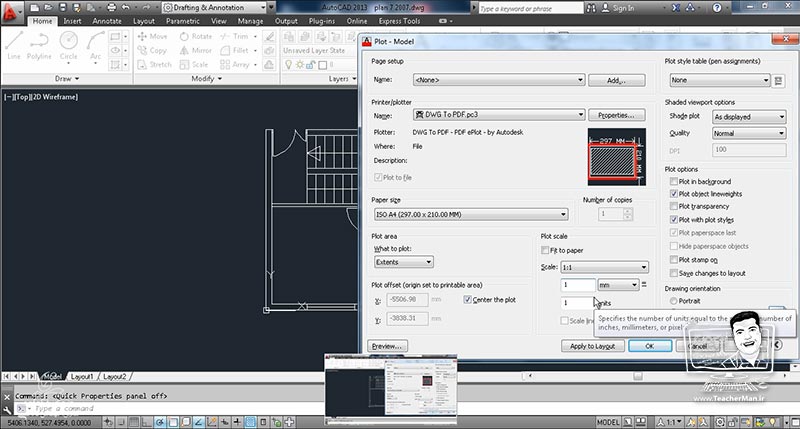Enable Plot transparency checkbox
Image resolution: width=800 pixels, height=429 pixels.
point(673,206)
